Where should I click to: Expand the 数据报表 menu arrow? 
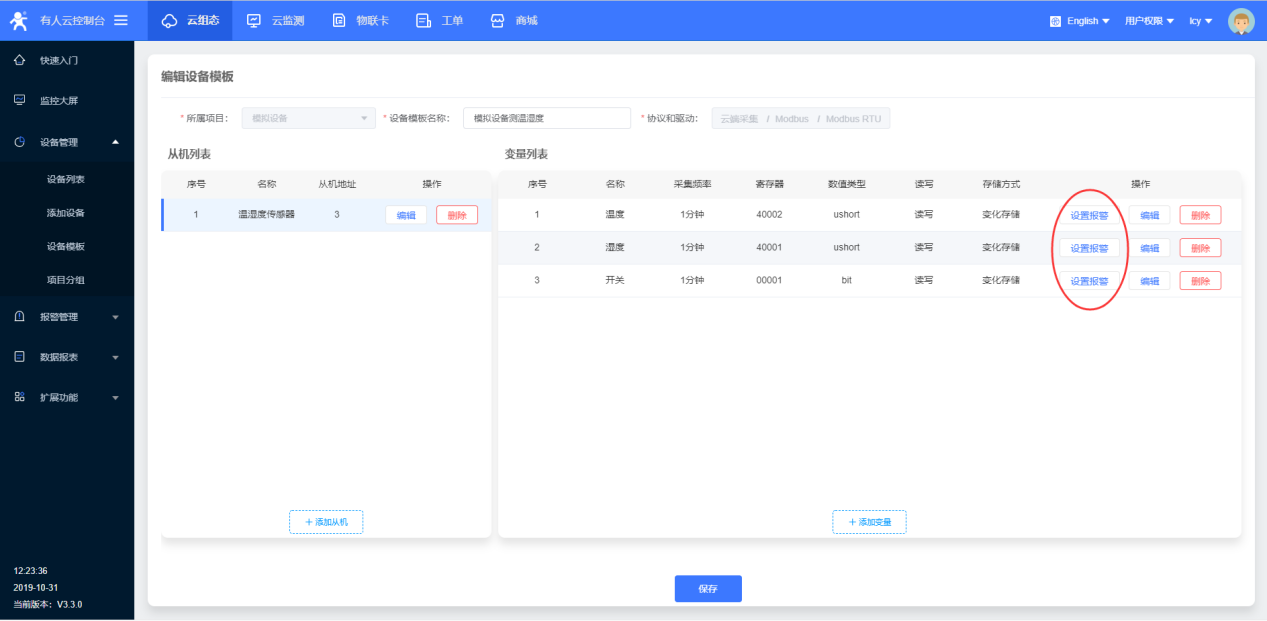point(115,357)
